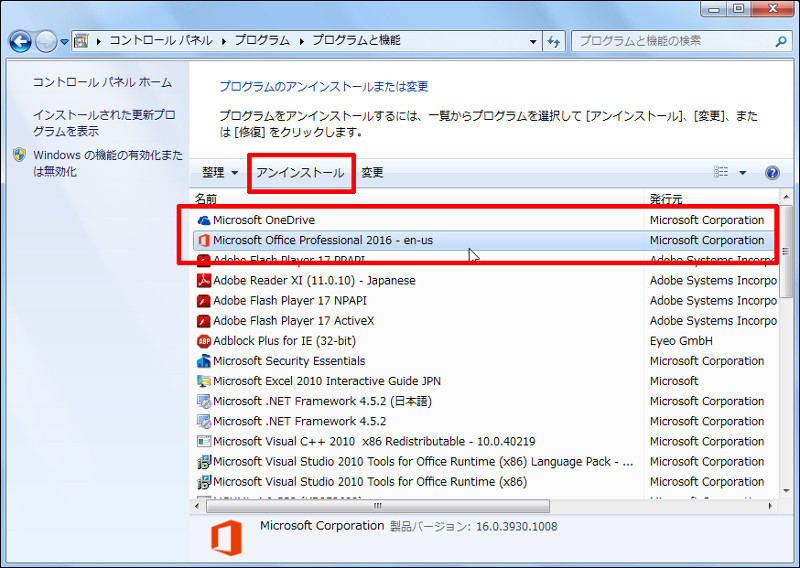800x568 pixels.
Task: Select Adobe Flash Player 17 ActiveX text
Action: (294, 320)
